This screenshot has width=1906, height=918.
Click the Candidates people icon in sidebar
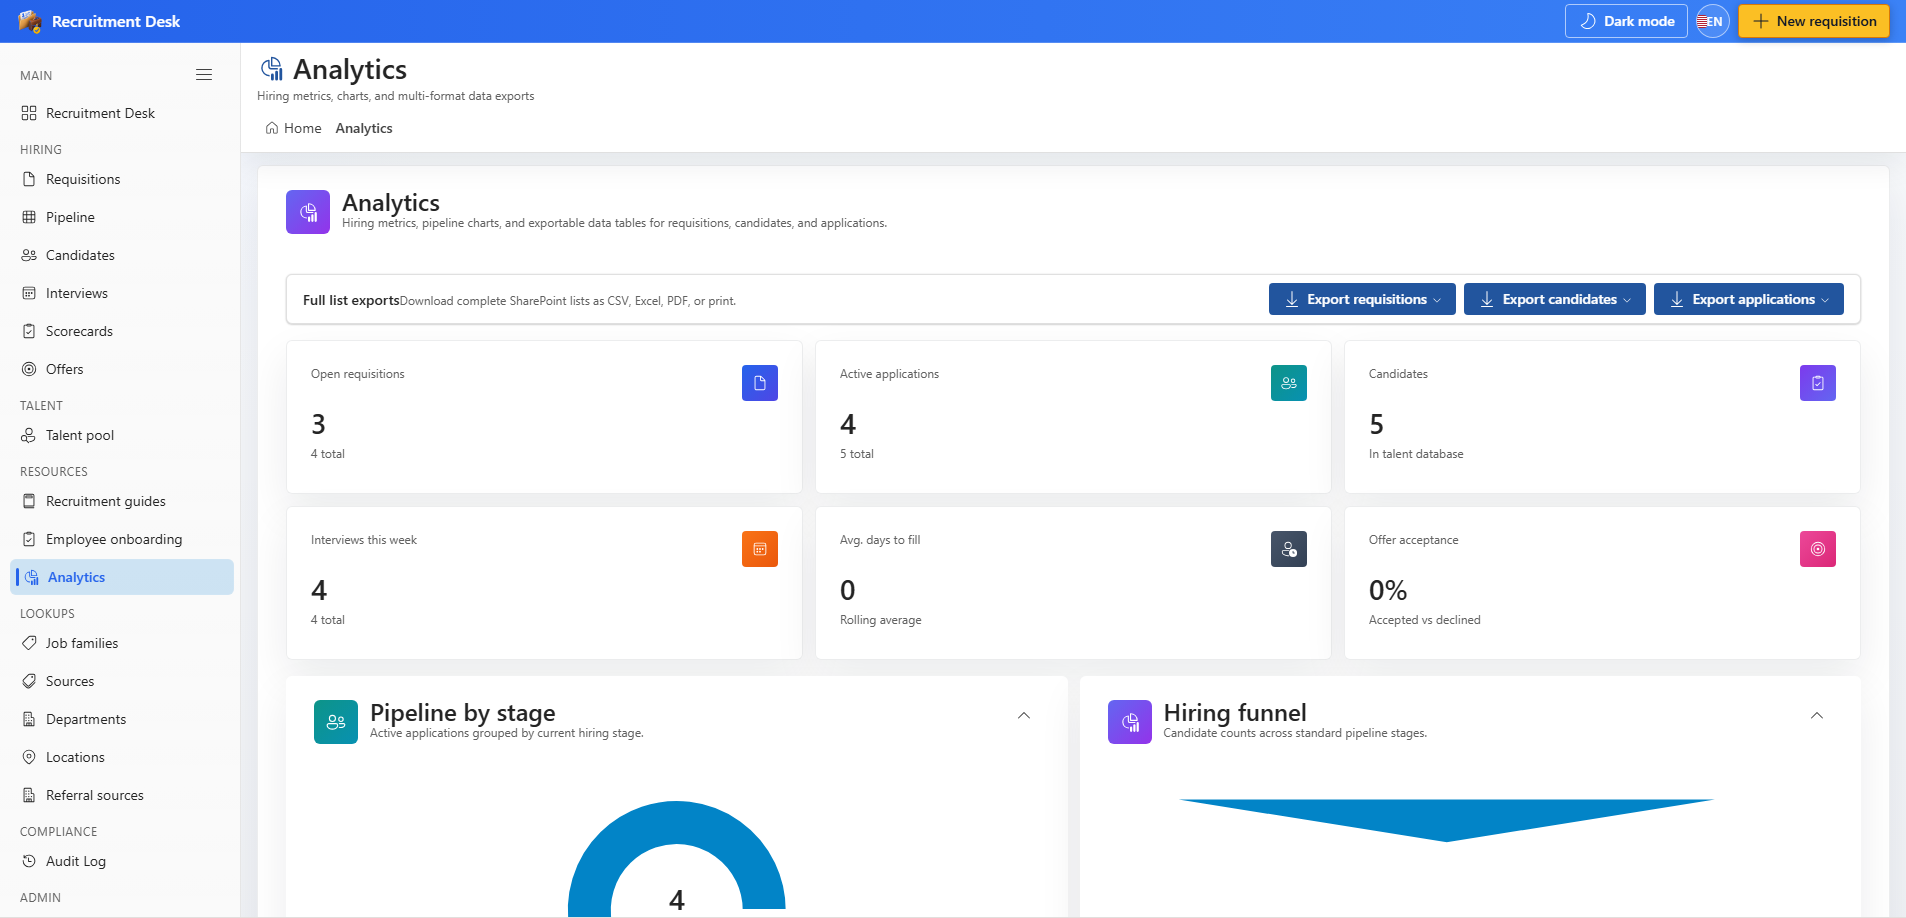(x=29, y=255)
